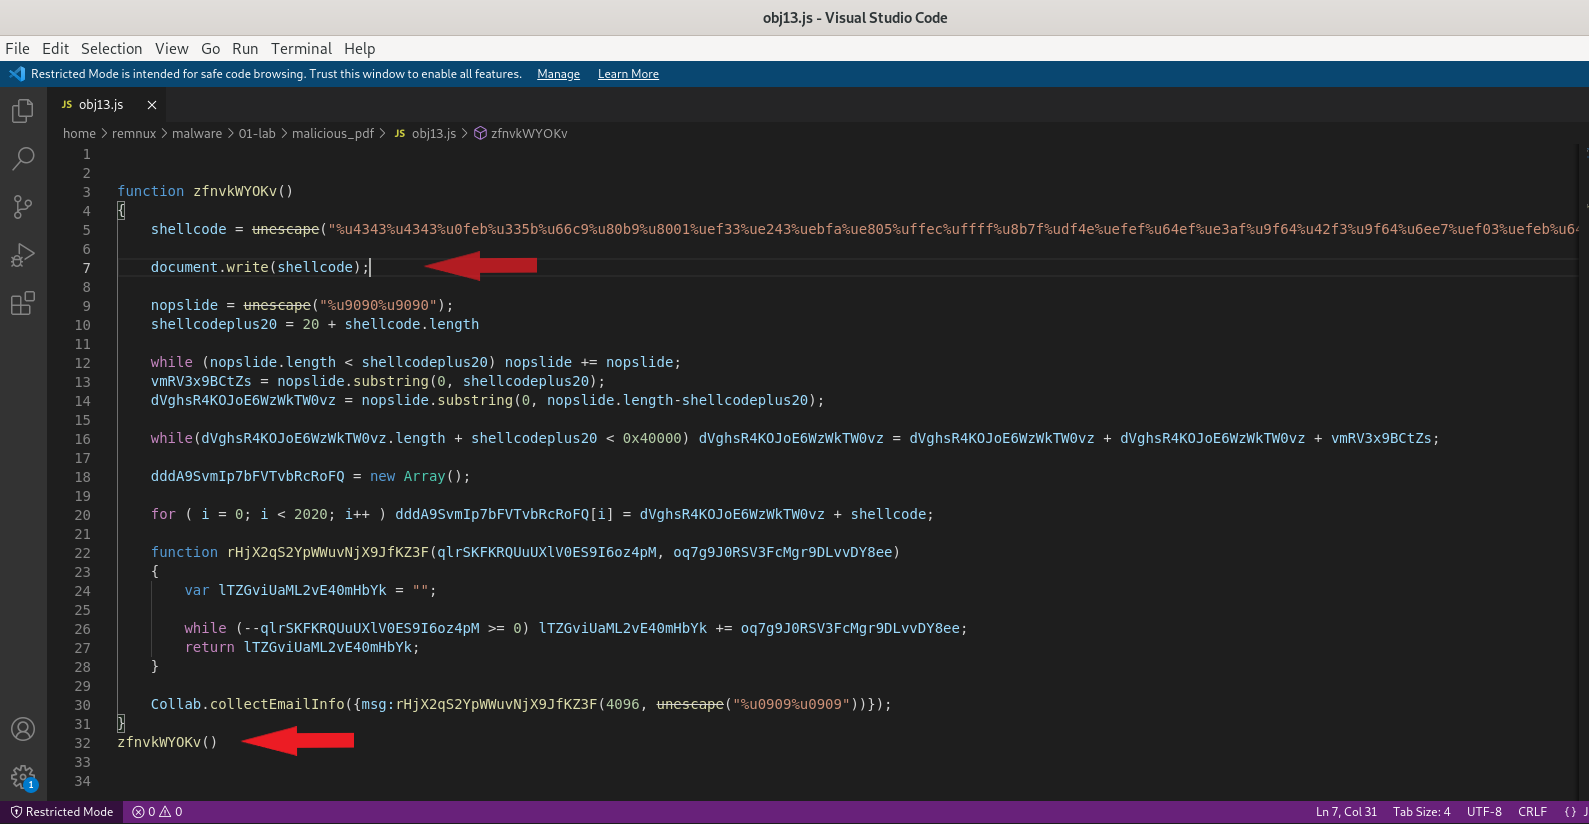Click the VS Code logo in restricted banner
This screenshot has width=1589, height=824.
(x=16, y=74)
